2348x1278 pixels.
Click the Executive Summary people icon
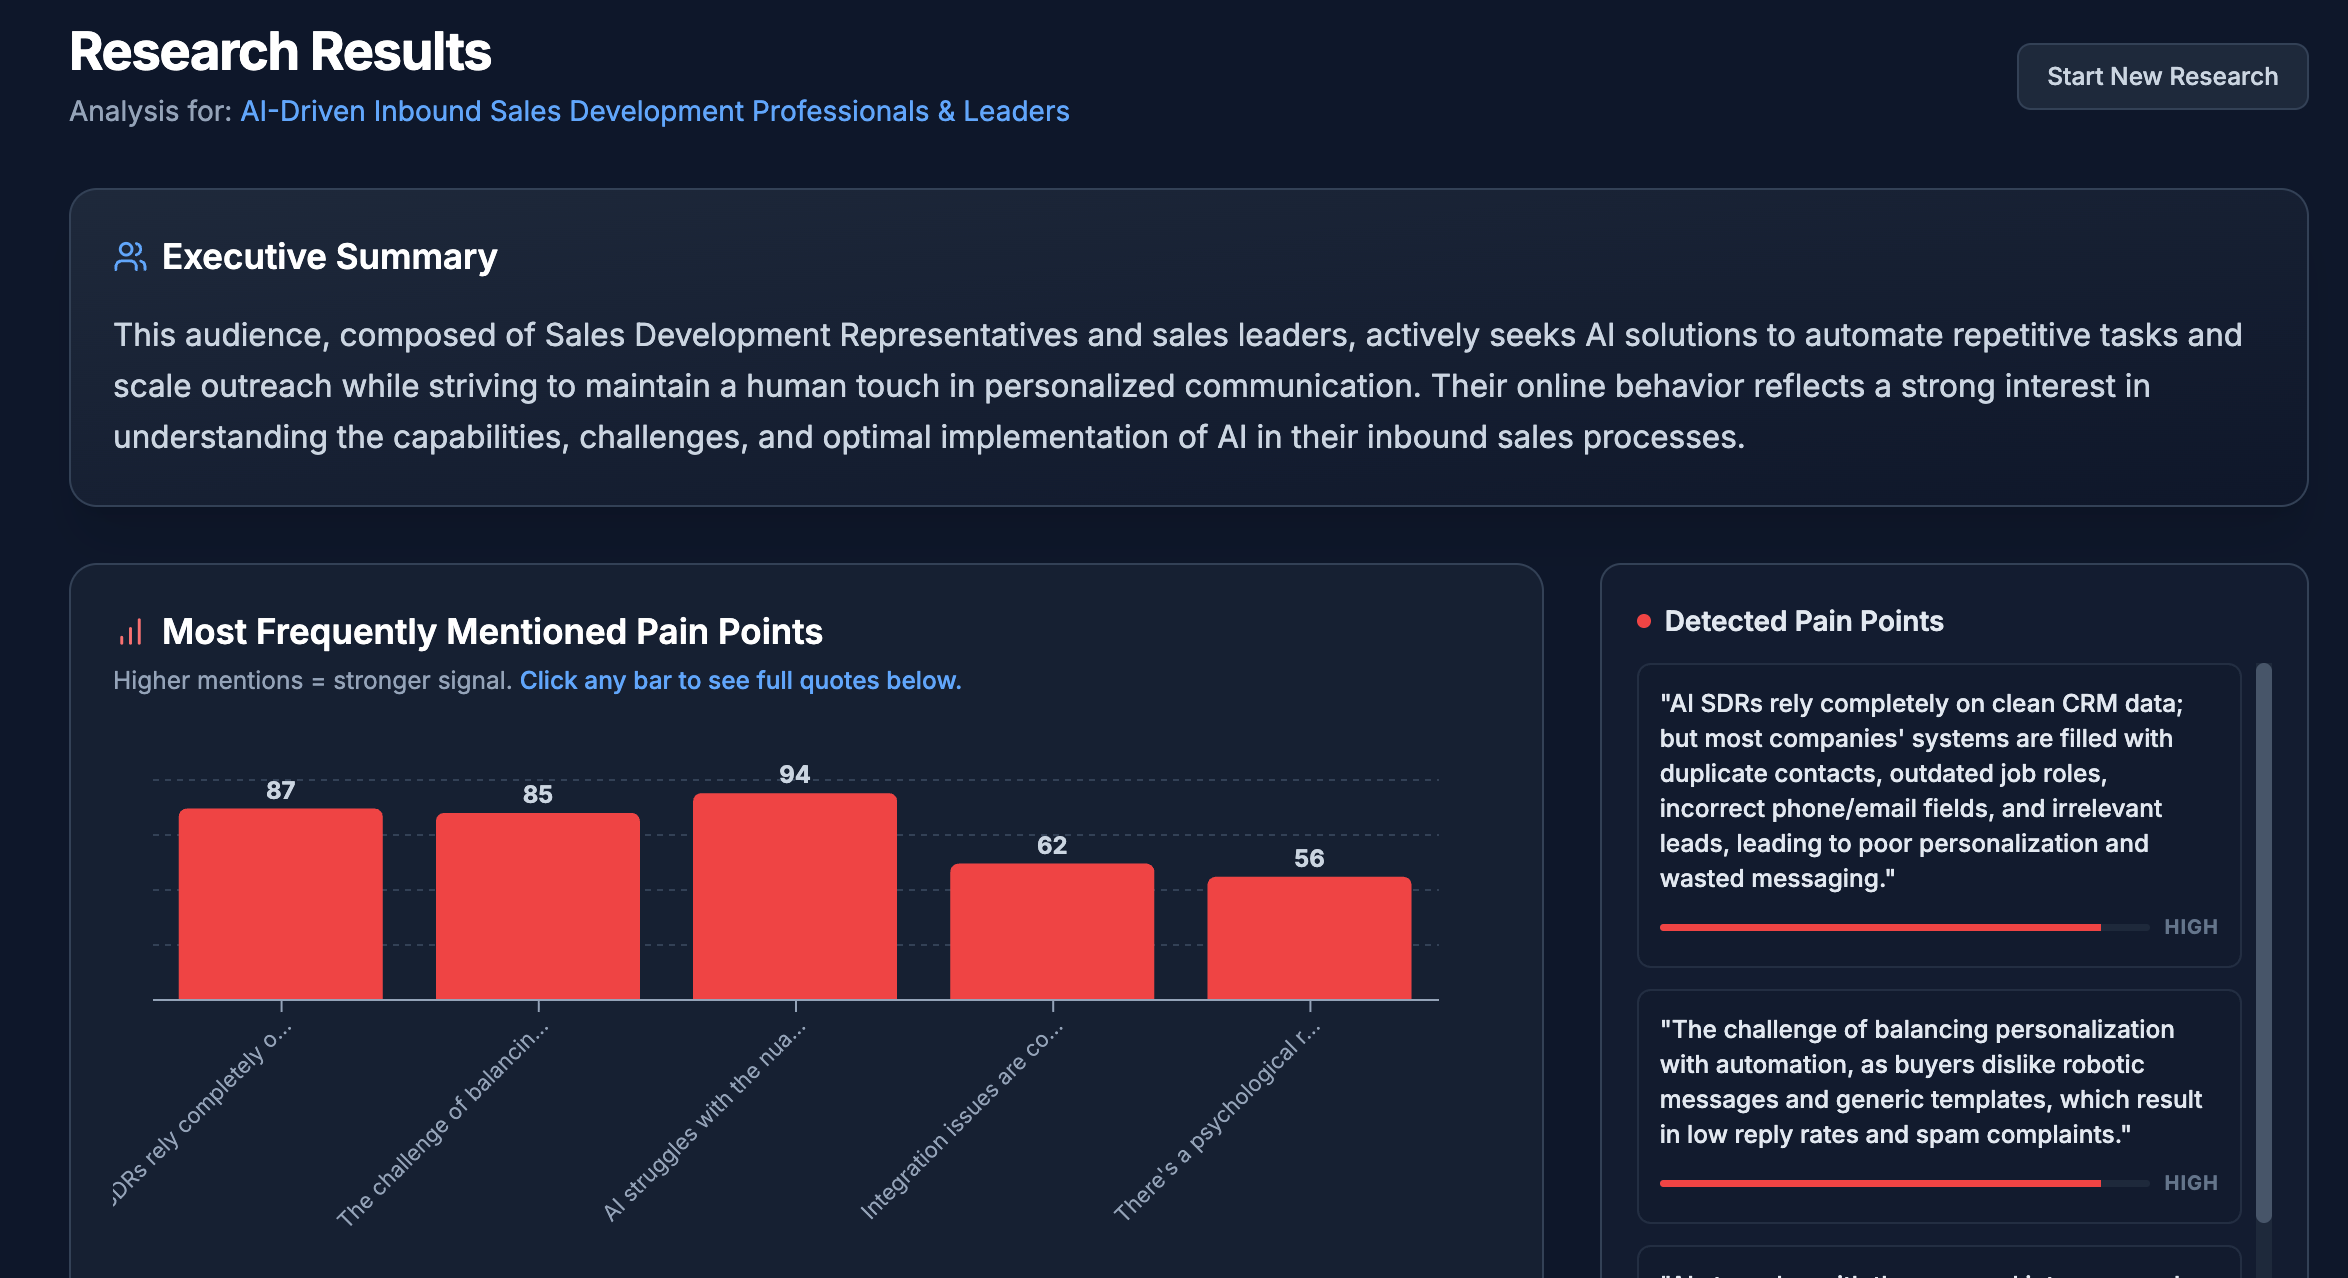(x=130, y=257)
